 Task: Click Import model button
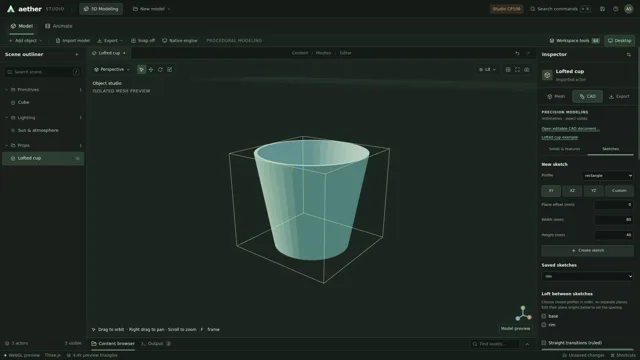(73, 40)
